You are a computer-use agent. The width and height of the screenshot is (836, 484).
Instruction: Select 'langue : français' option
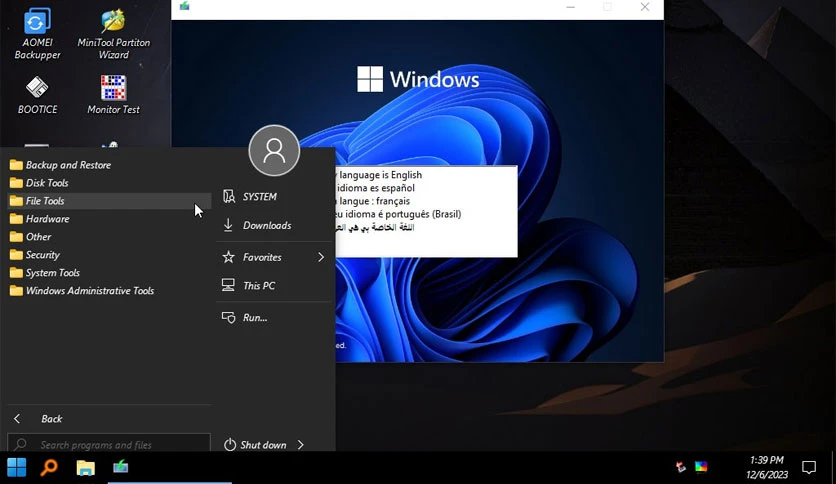coord(375,201)
